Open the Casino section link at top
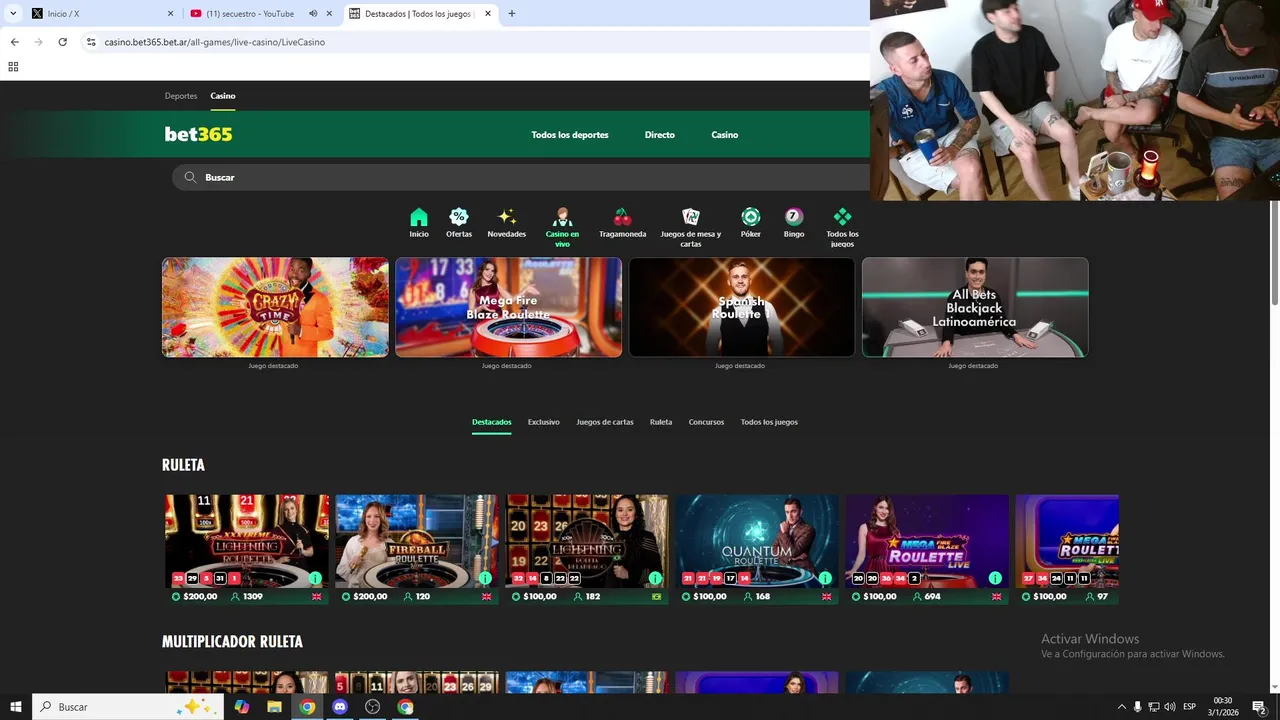This screenshot has width=1280, height=720. 223,96
